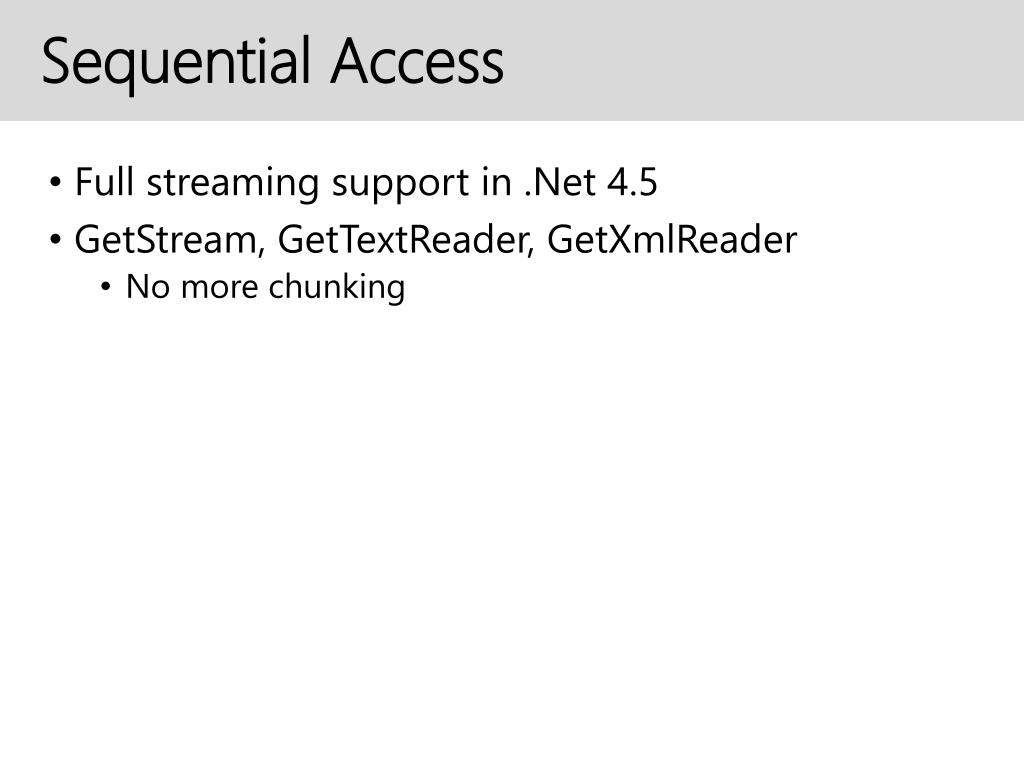Click the word "support" in the first bullet

click(x=400, y=185)
